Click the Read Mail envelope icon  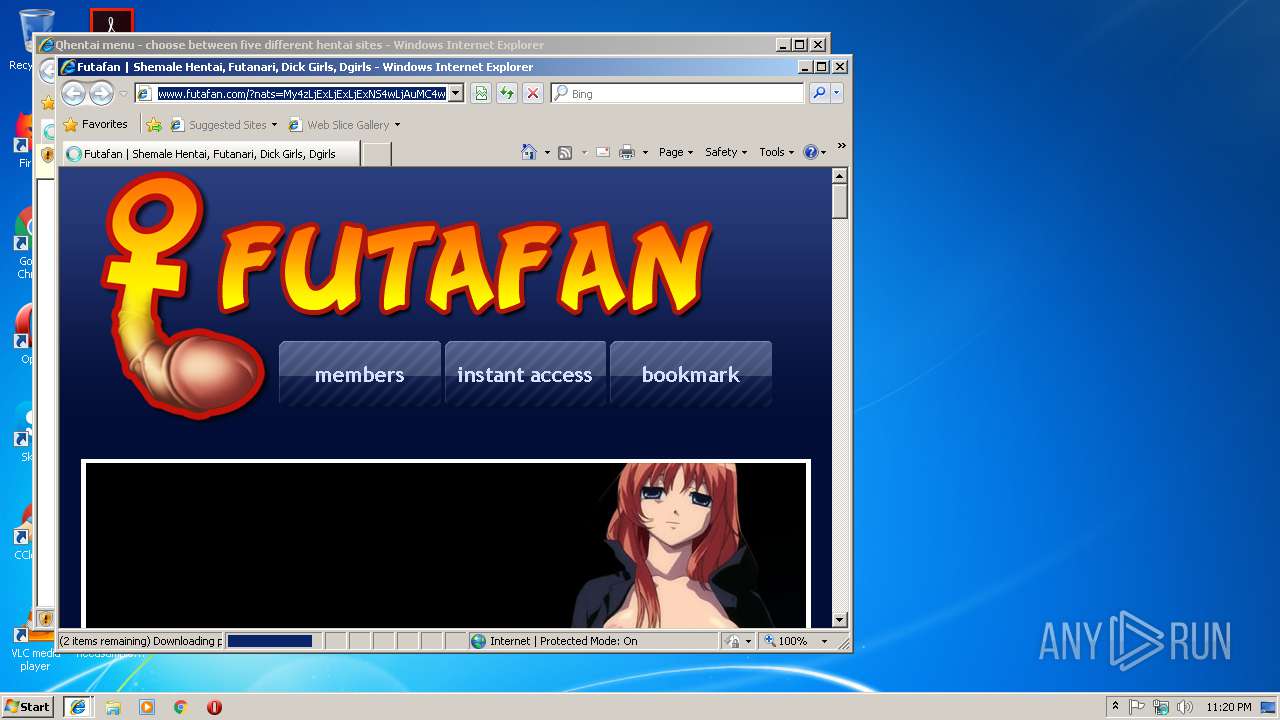click(x=603, y=152)
